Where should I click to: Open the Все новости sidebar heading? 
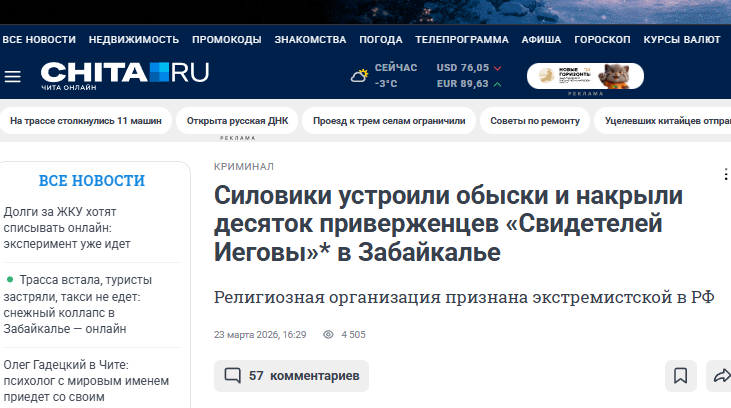(x=92, y=181)
